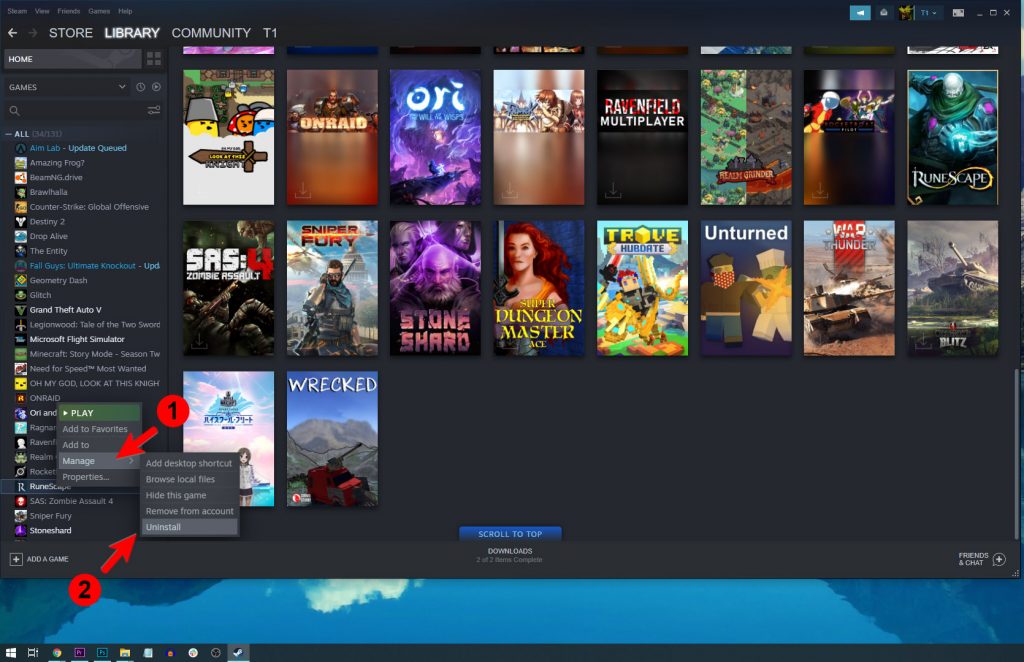Click Steam icon in taskbar

[x=238, y=652]
